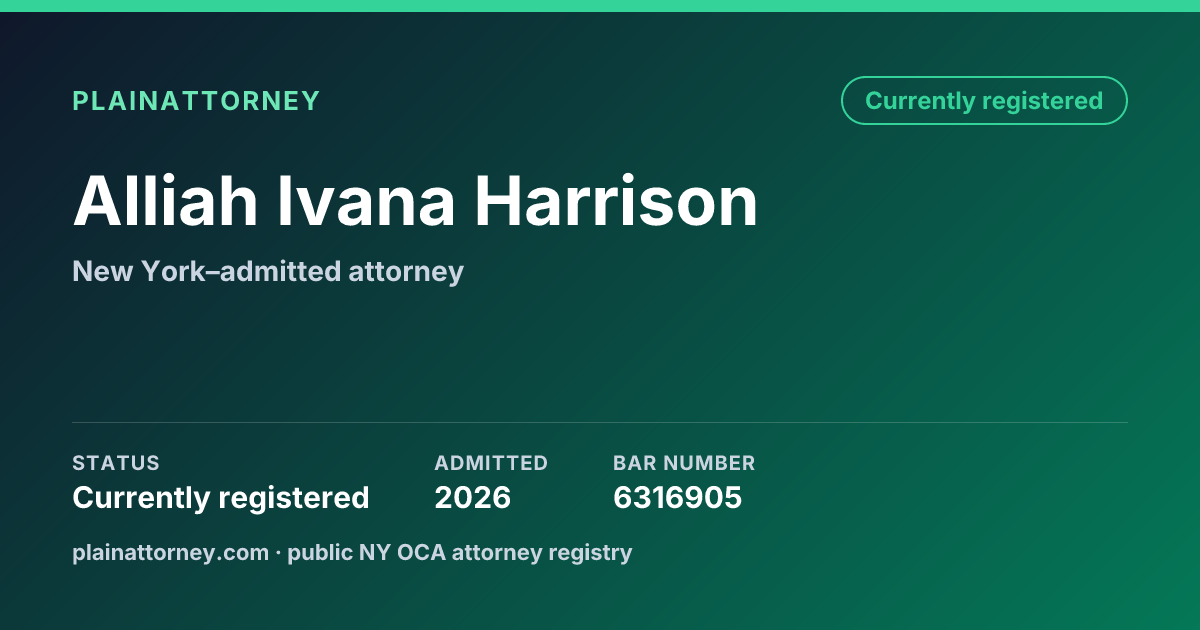Click the Currently registered status badge
1200x630 pixels.
point(984,101)
